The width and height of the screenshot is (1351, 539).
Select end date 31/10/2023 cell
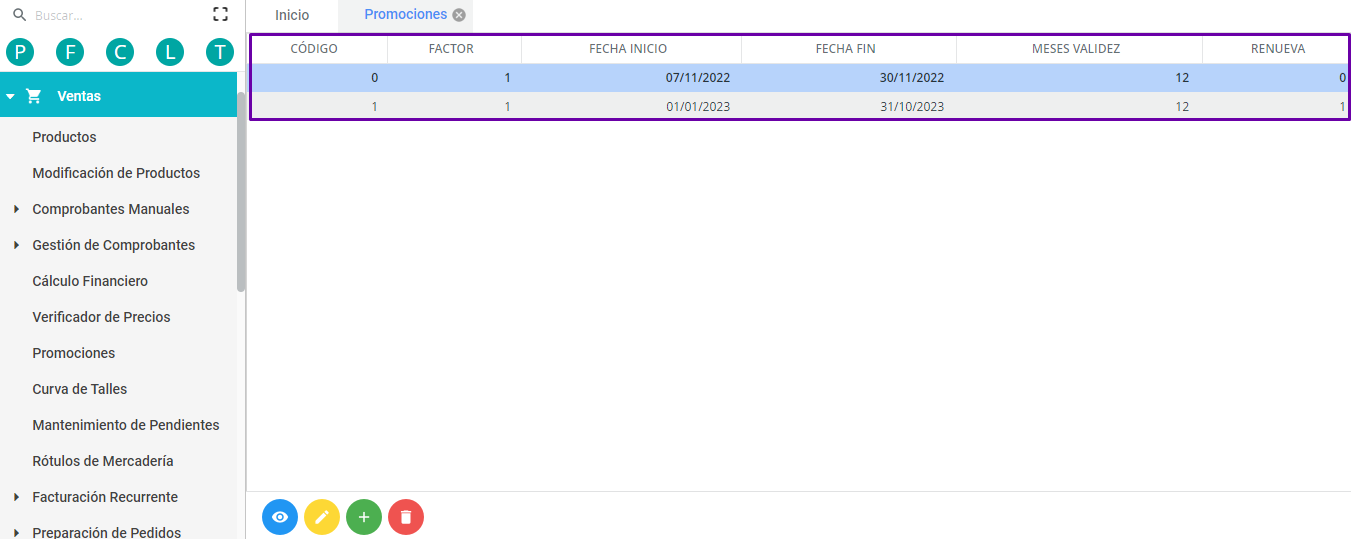[912, 106]
